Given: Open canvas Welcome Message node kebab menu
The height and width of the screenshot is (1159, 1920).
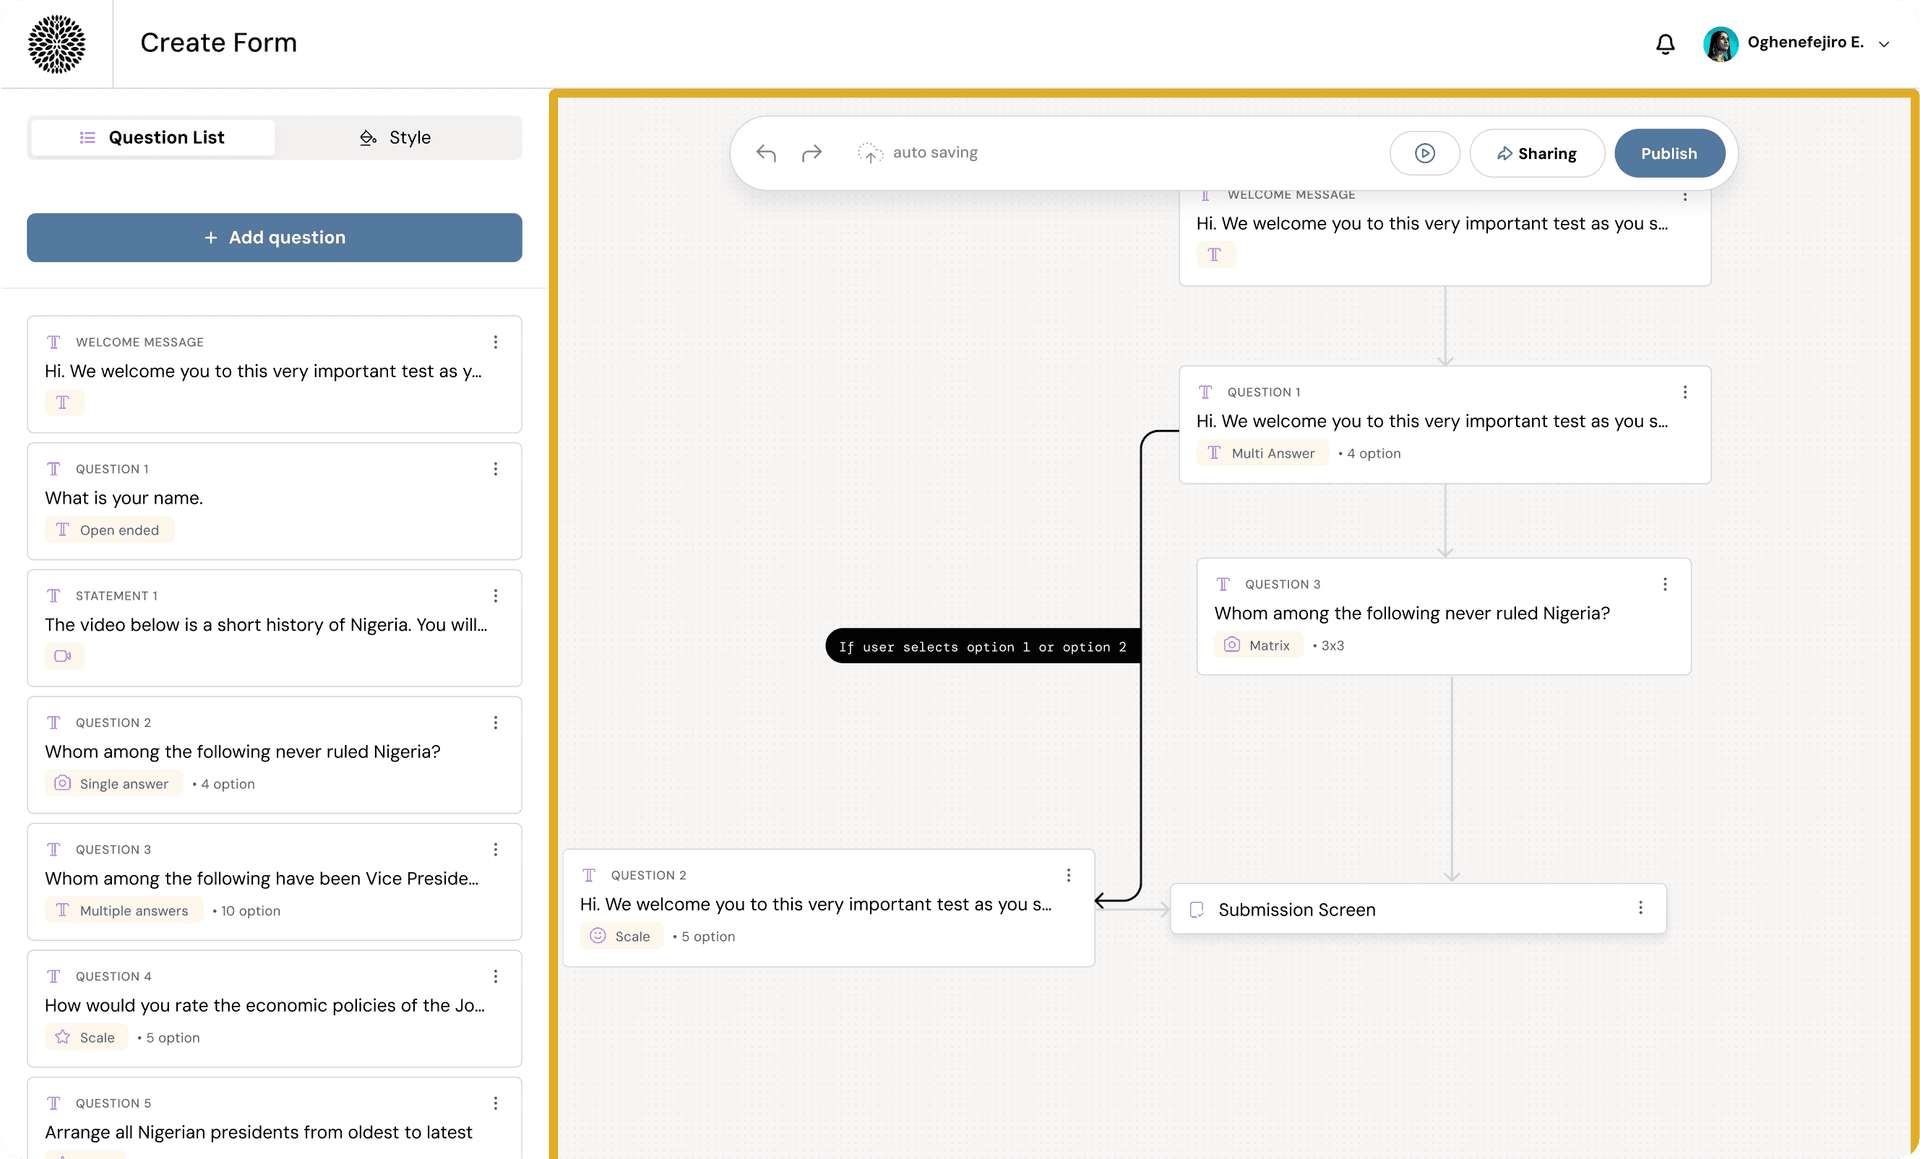Looking at the screenshot, I should pos(1685,196).
